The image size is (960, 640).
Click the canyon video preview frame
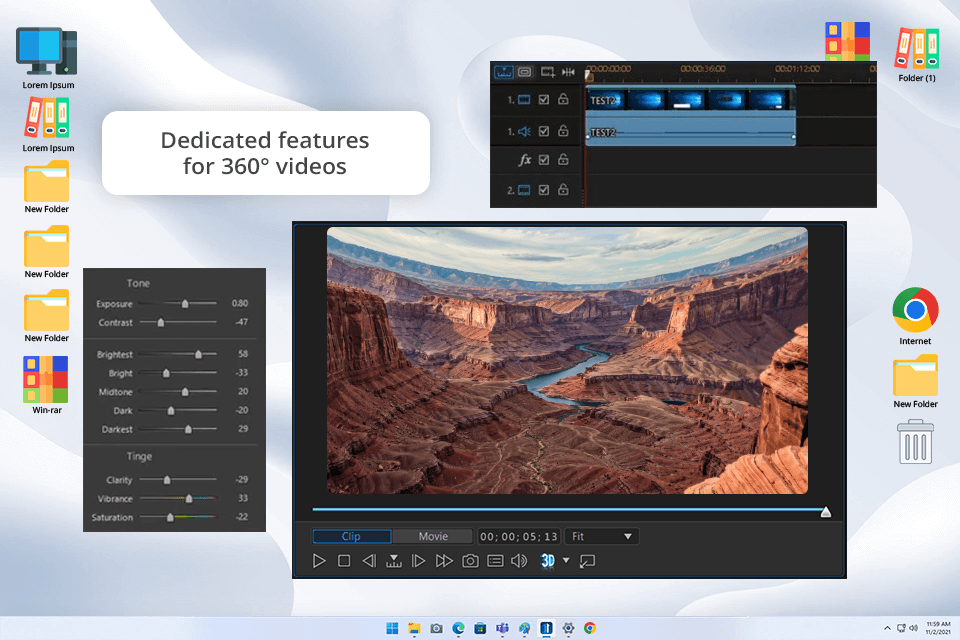(x=567, y=360)
